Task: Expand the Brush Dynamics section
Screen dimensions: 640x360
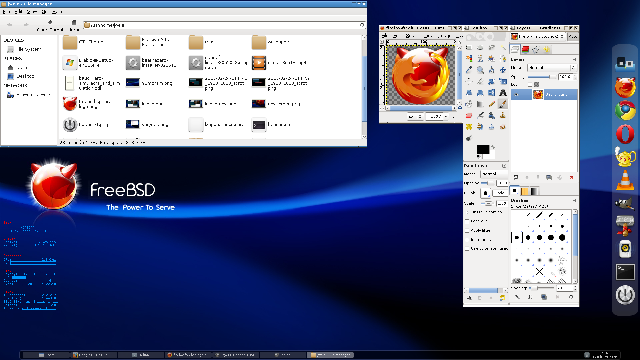Action: tap(467, 212)
